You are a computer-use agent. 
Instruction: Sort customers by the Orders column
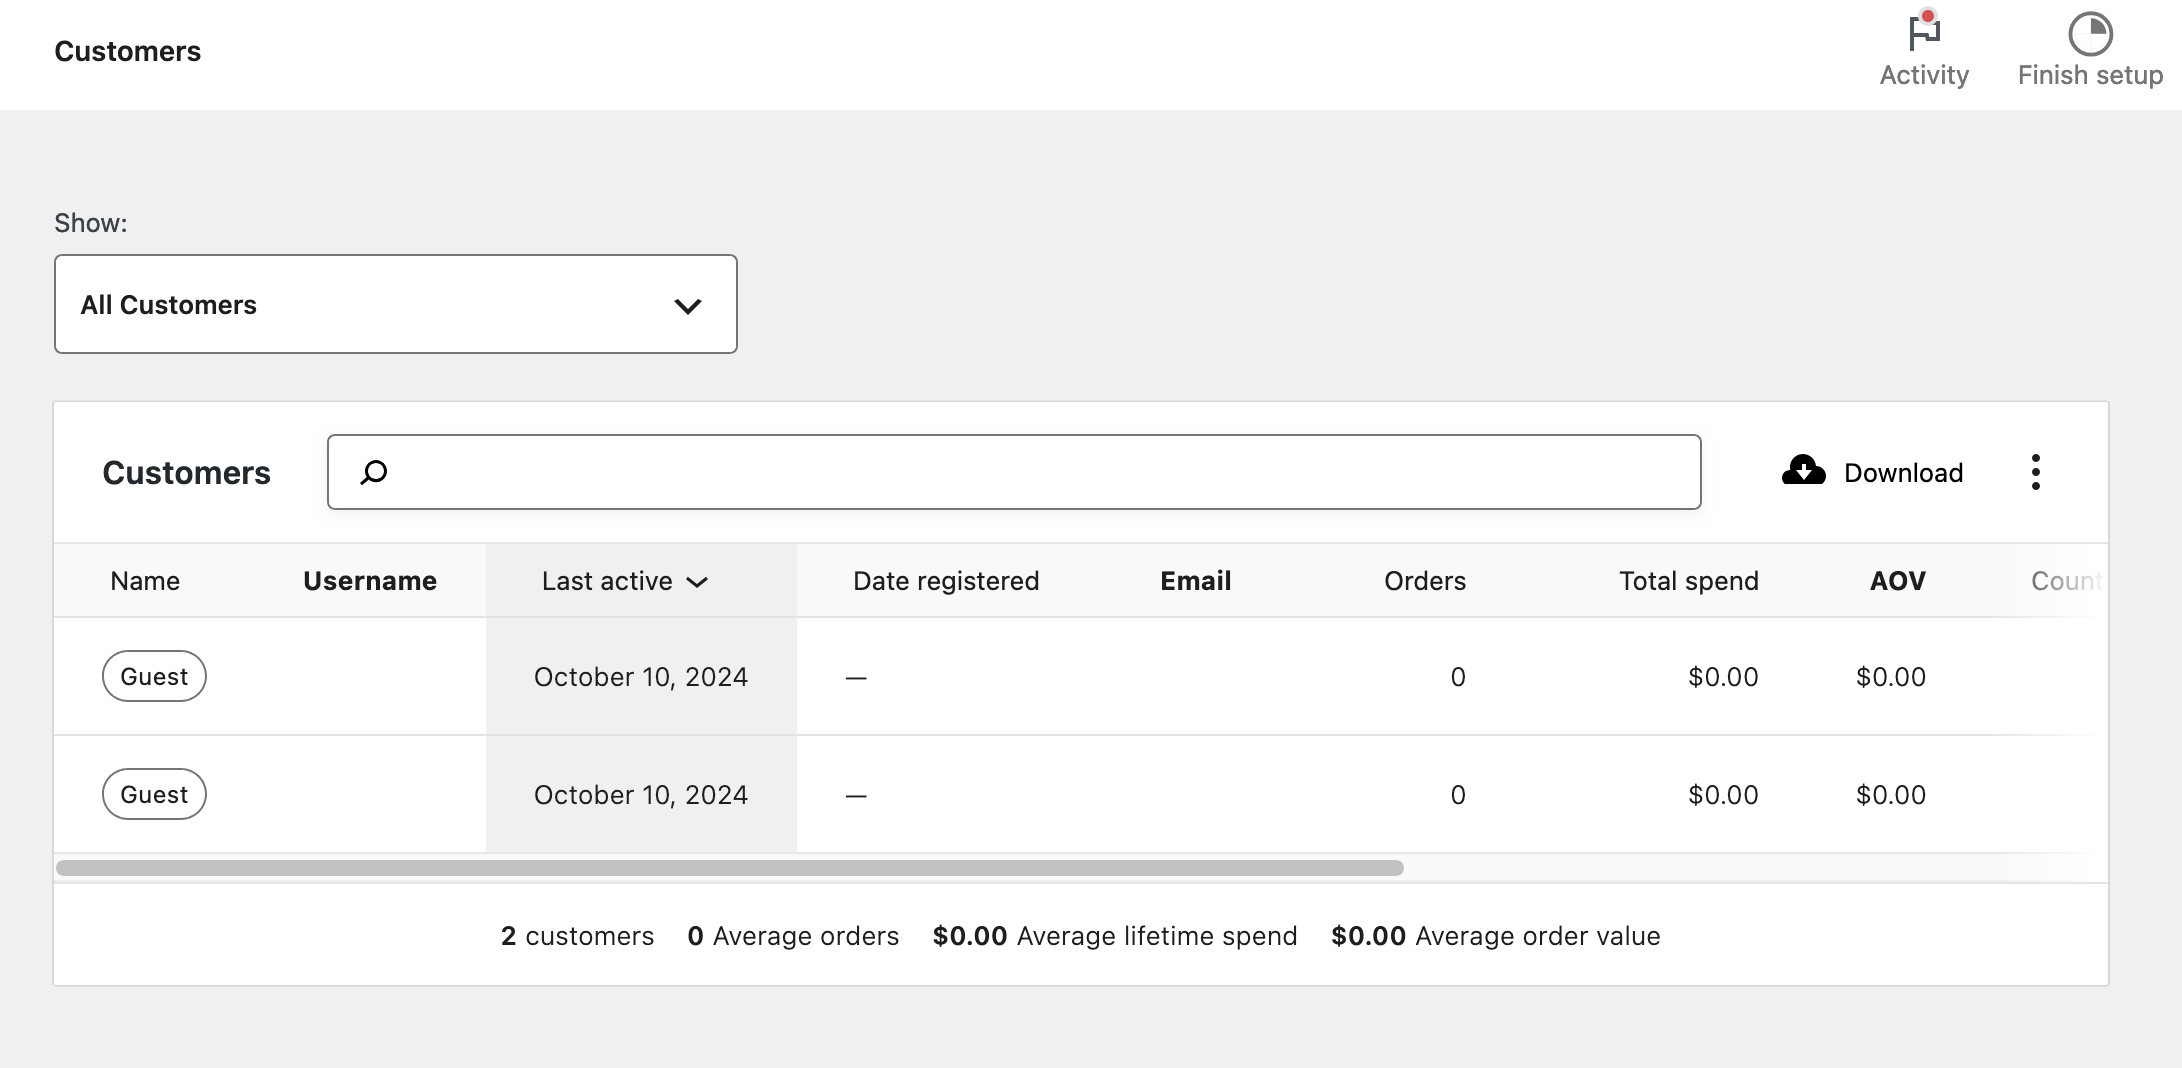[x=1424, y=580]
